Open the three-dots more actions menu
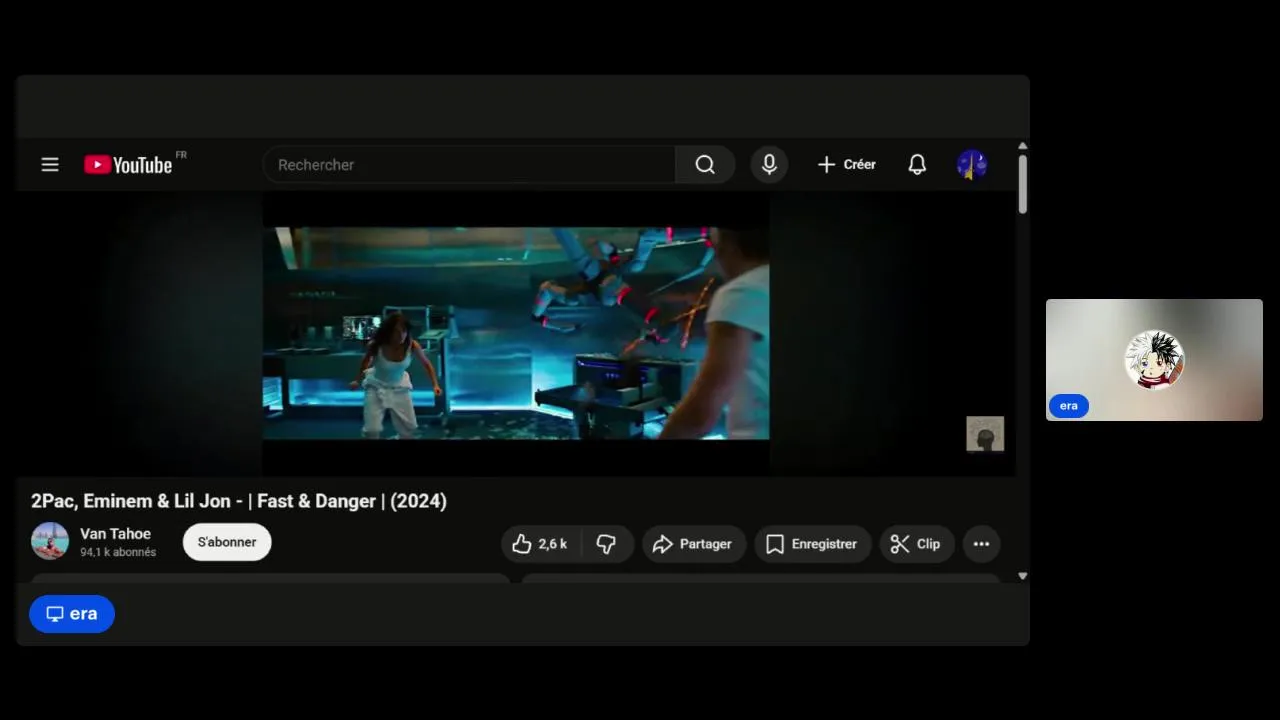The height and width of the screenshot is (720, 1280). [981, 544]
